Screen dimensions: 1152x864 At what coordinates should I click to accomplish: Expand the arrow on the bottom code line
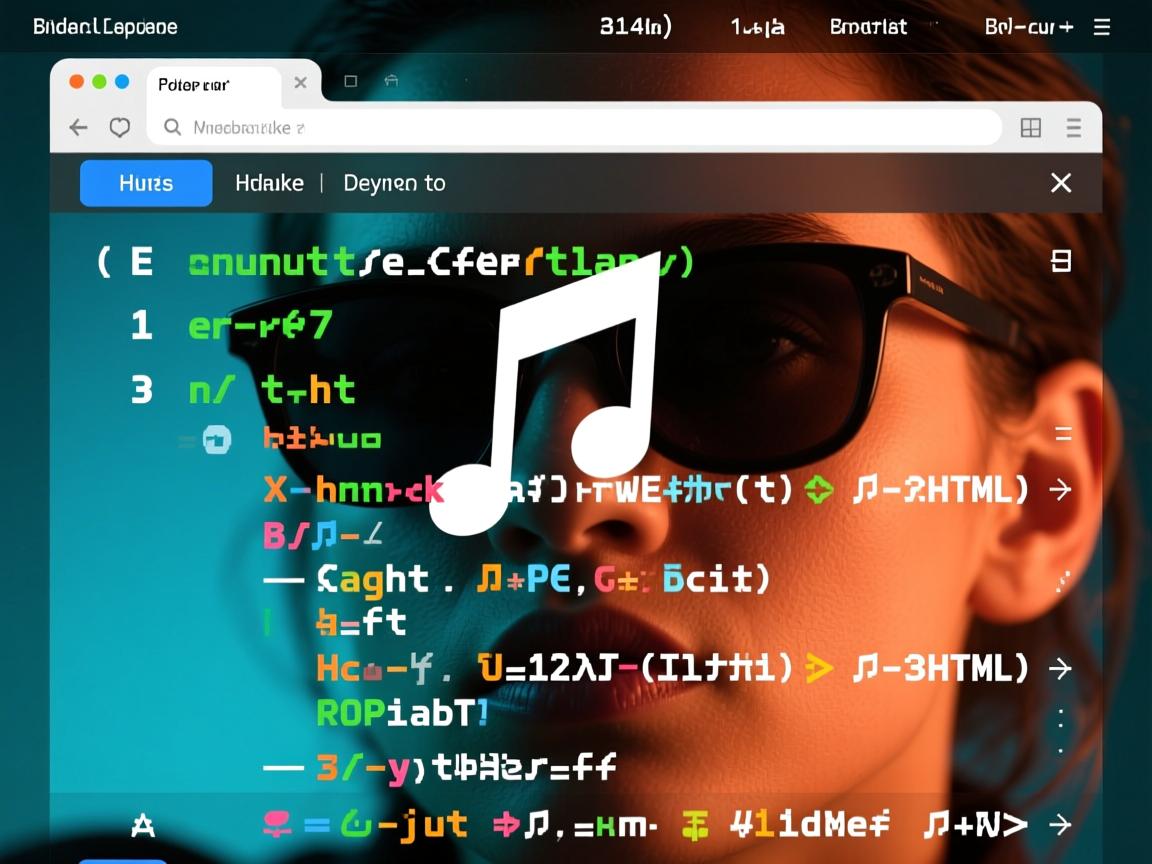pyautogui.click(x=1060, y=825)
